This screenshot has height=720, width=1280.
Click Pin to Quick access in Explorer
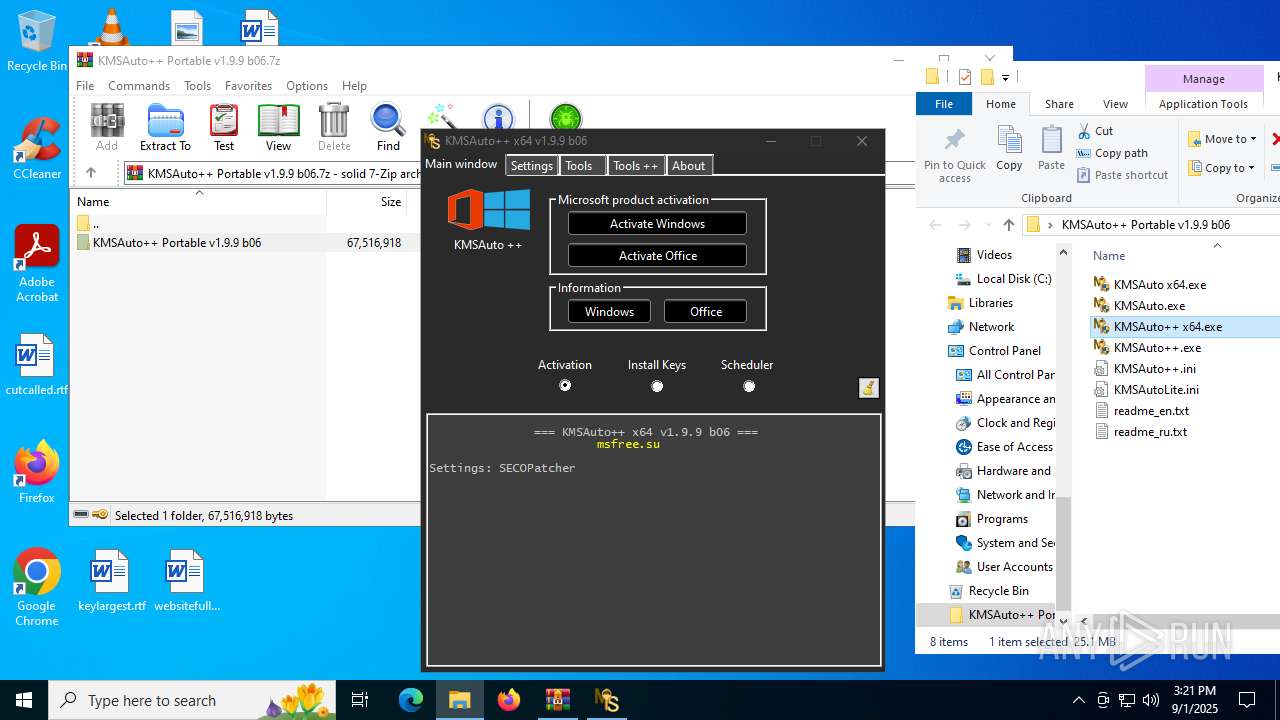tap(955, 155)
